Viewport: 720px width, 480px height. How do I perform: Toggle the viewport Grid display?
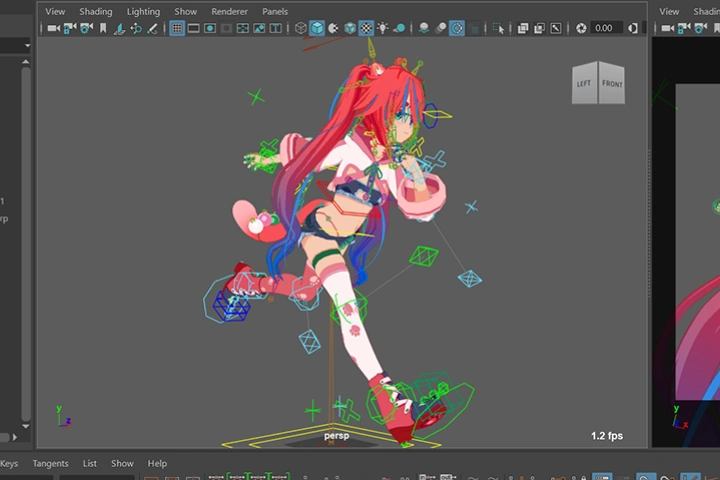(x=177, y=28)
